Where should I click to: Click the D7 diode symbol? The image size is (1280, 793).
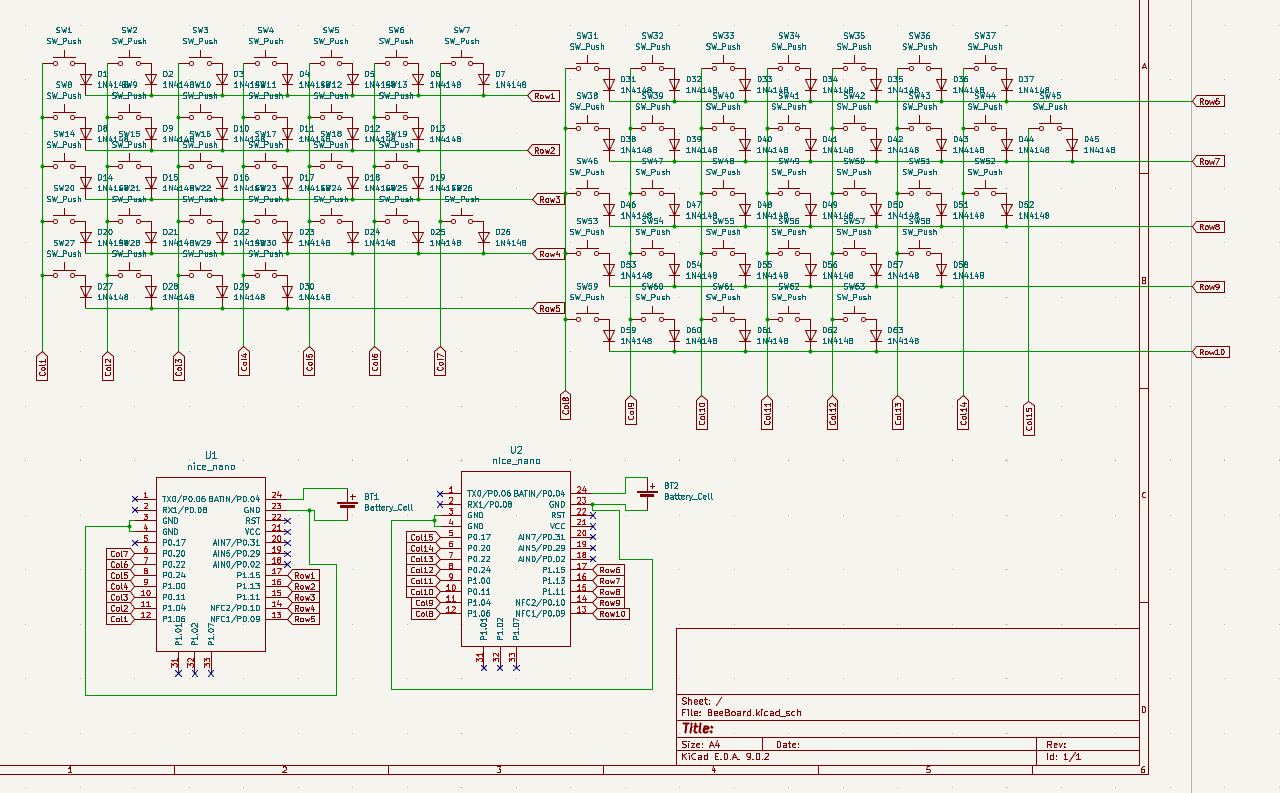click(484, 80)
